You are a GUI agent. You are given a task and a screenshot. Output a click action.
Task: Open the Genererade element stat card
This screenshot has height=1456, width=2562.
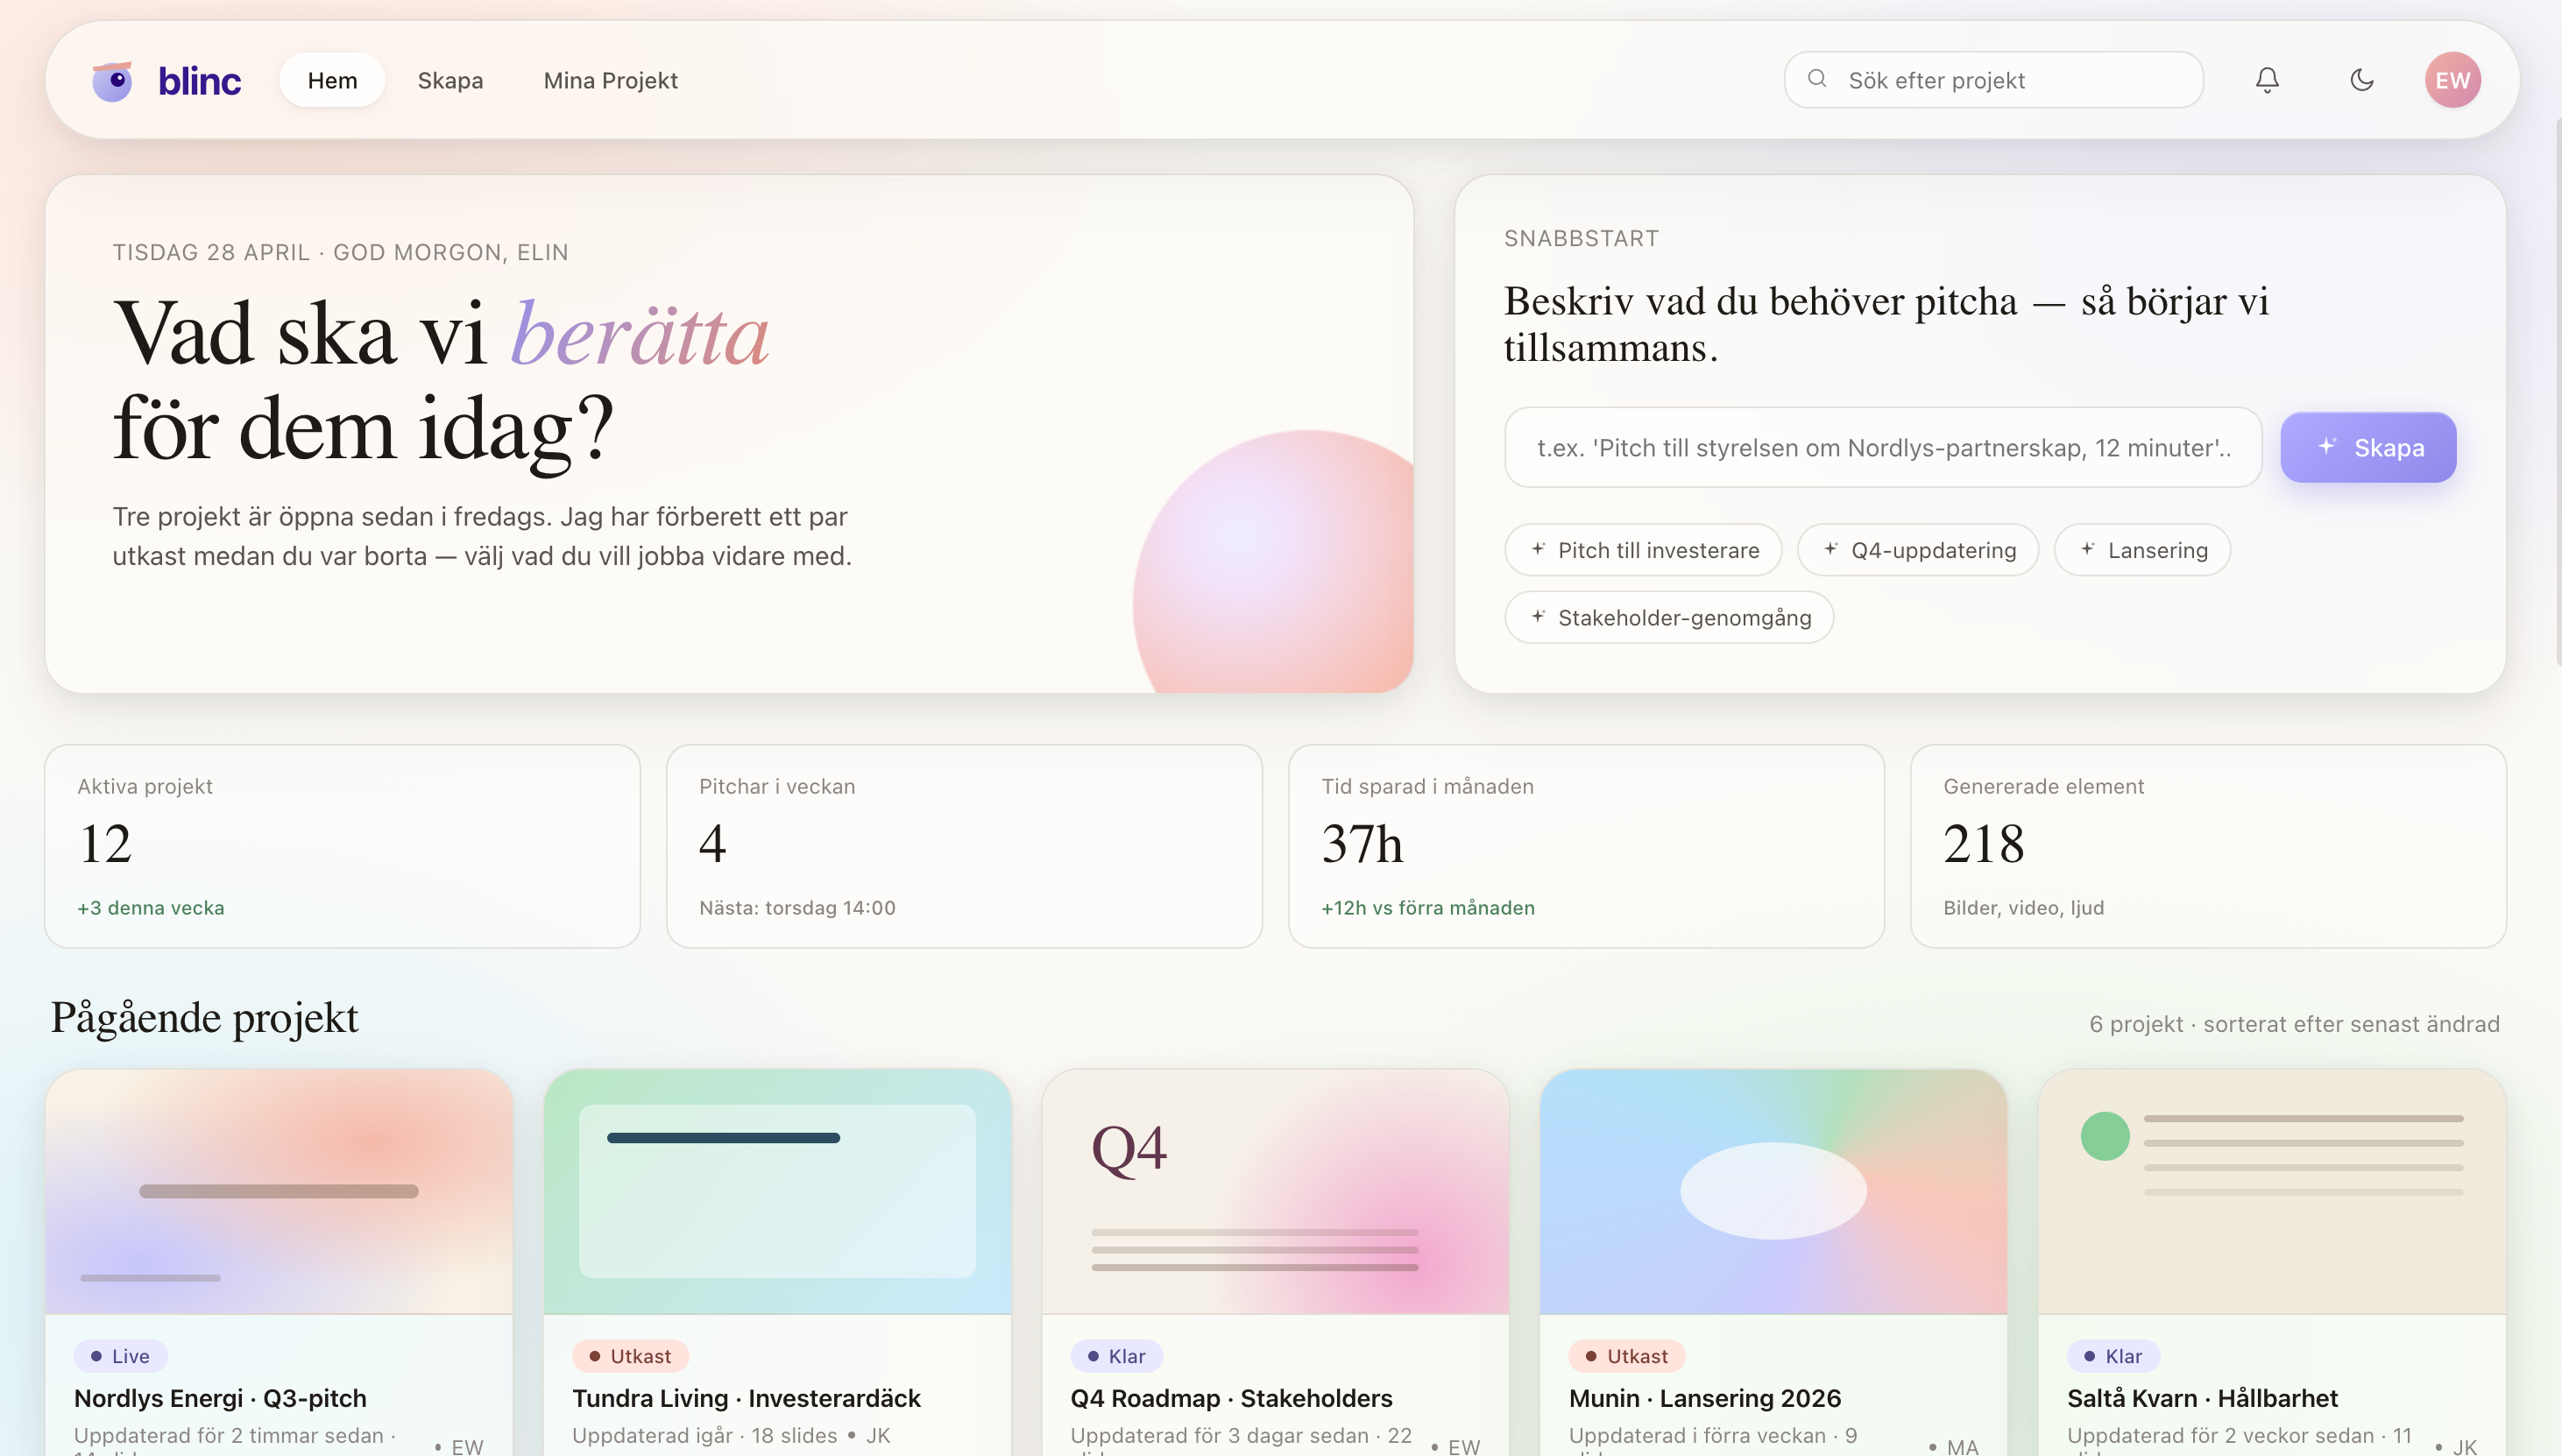tap(2208, 846)
